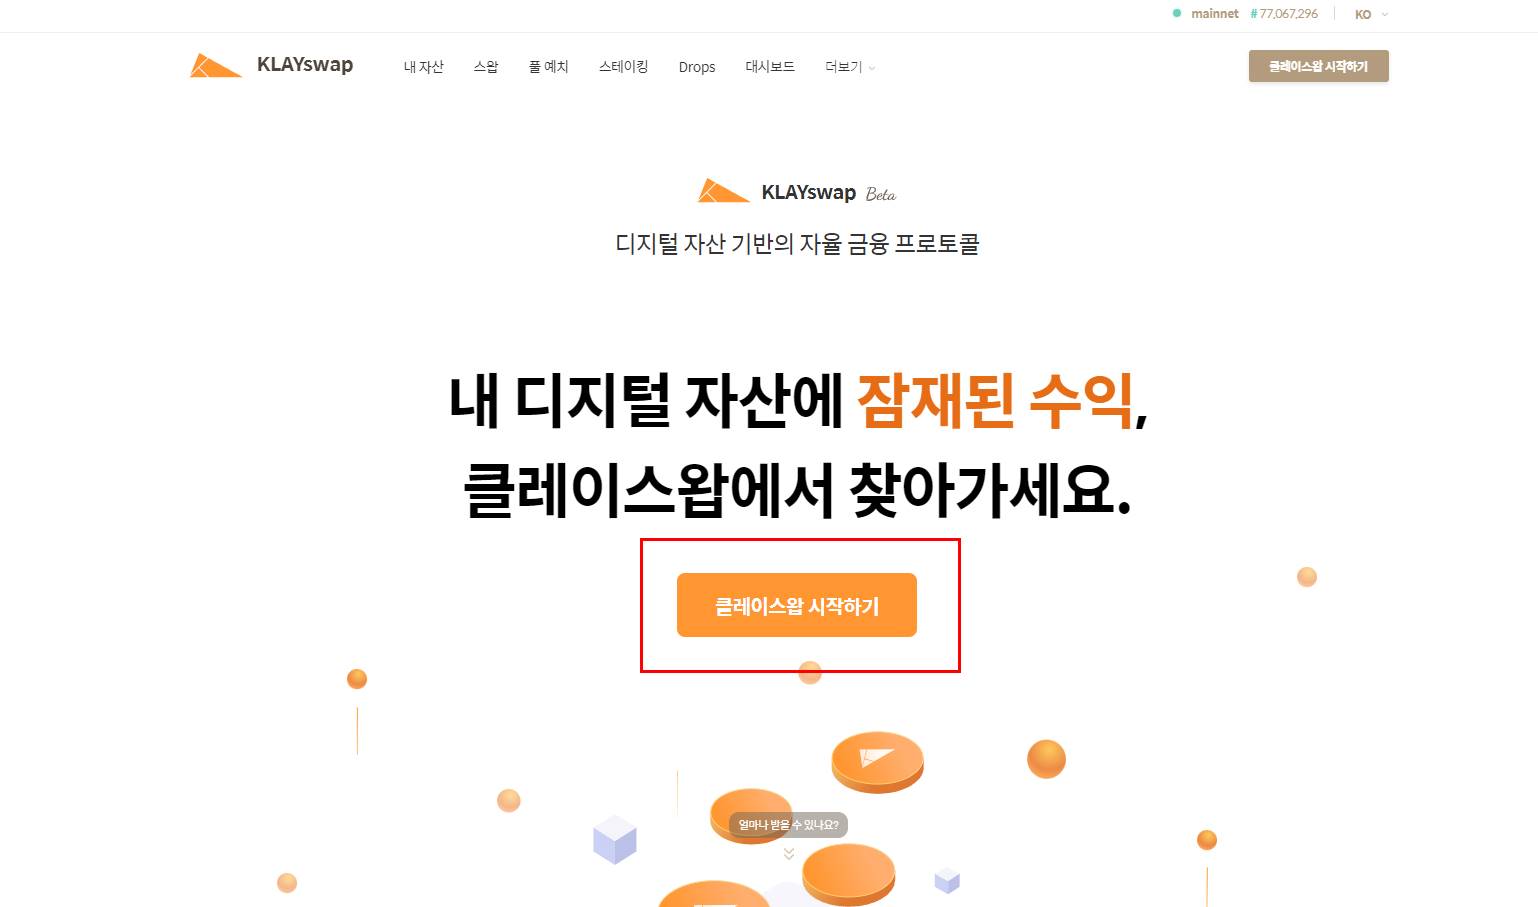Expand the 더보기 menu
The width and height of the screenshot is (1538, 907).
point(850,67)
